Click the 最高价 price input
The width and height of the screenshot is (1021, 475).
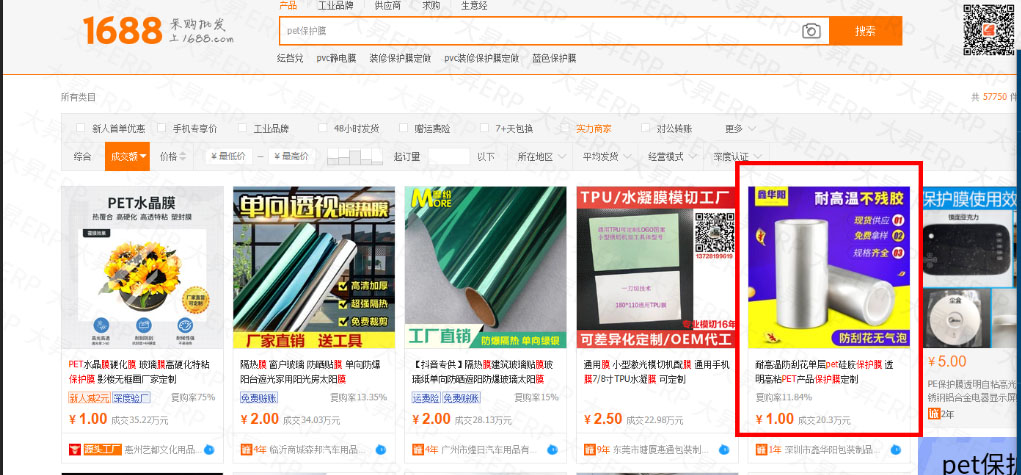tap(291, 156)
